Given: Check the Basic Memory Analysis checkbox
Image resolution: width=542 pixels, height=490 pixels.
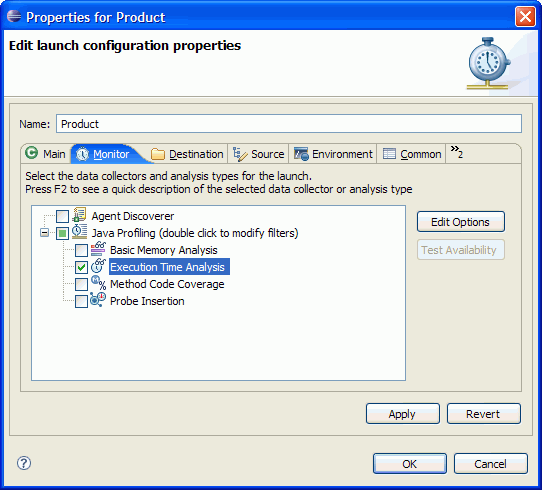Looking at the screenshot, I should pos(81,250).
